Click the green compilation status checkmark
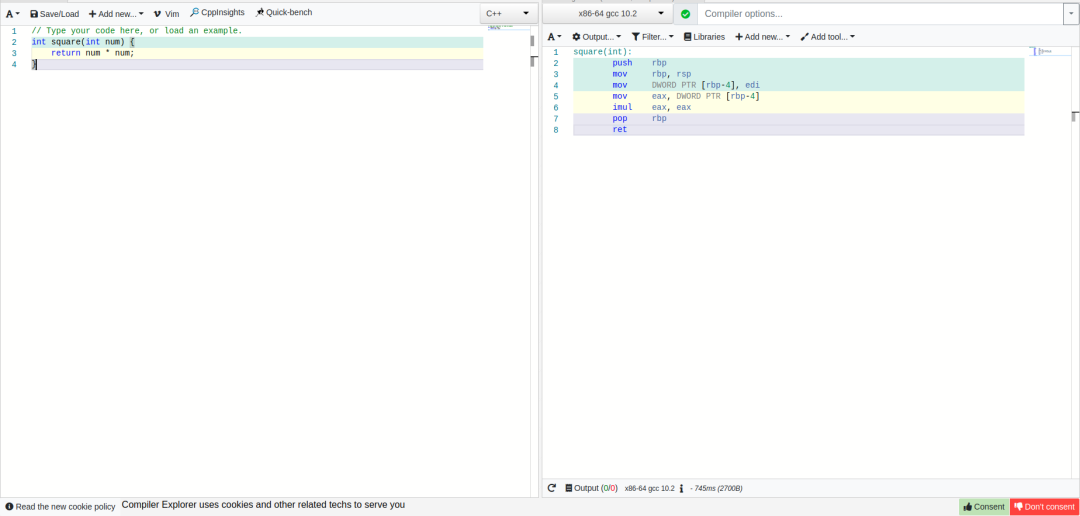Screen dimensions: 1080x516 (x=685, y=14)
